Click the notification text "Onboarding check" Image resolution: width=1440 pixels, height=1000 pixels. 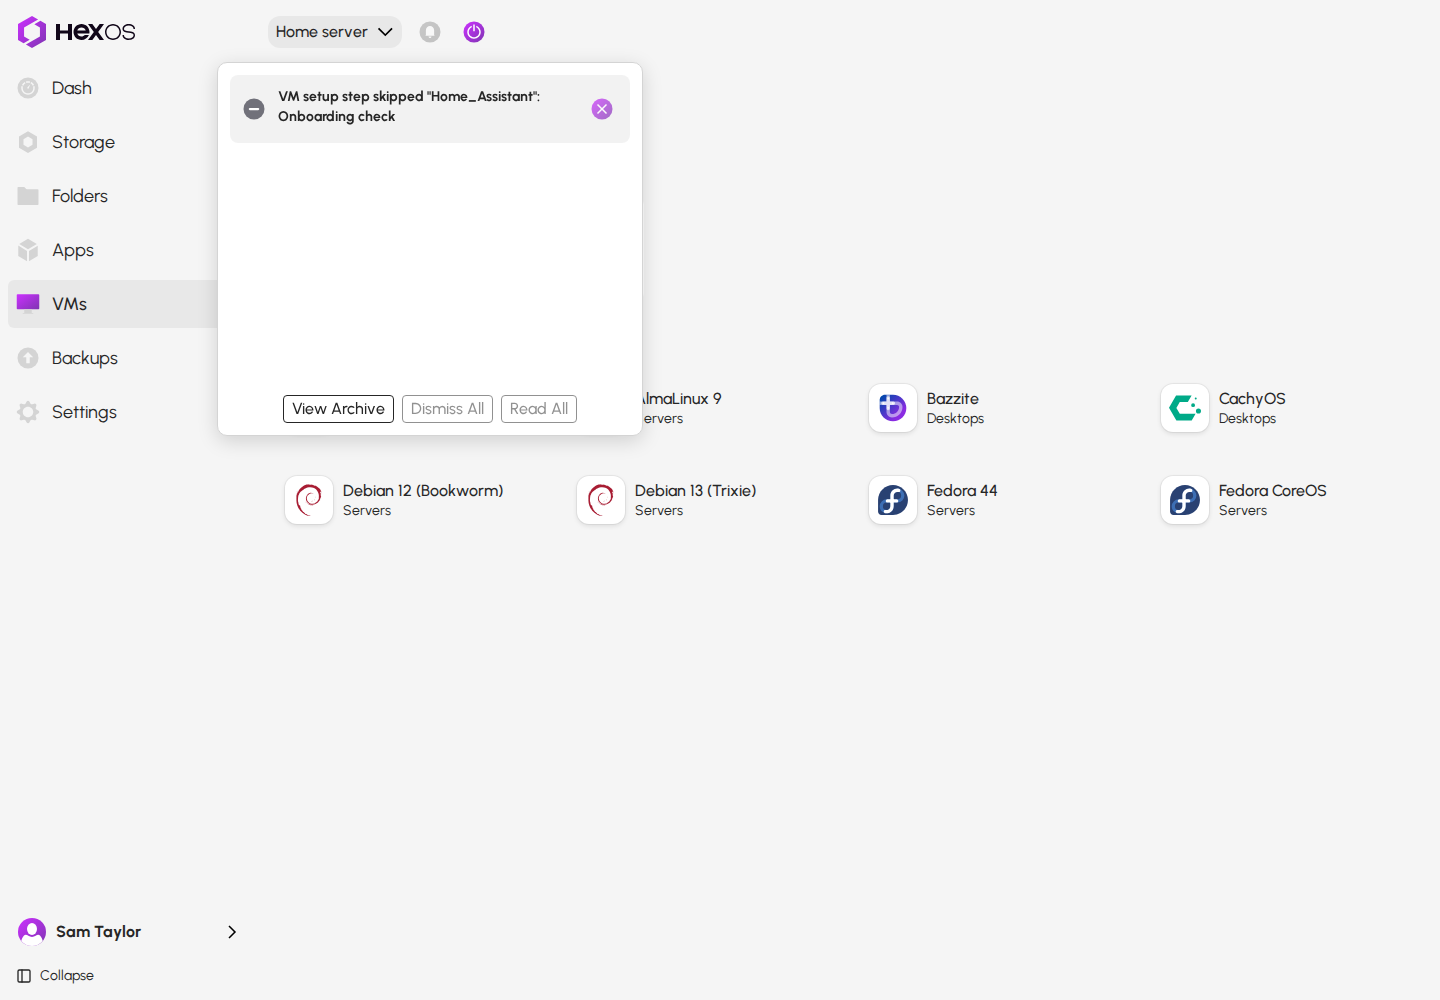click(337, 117)
